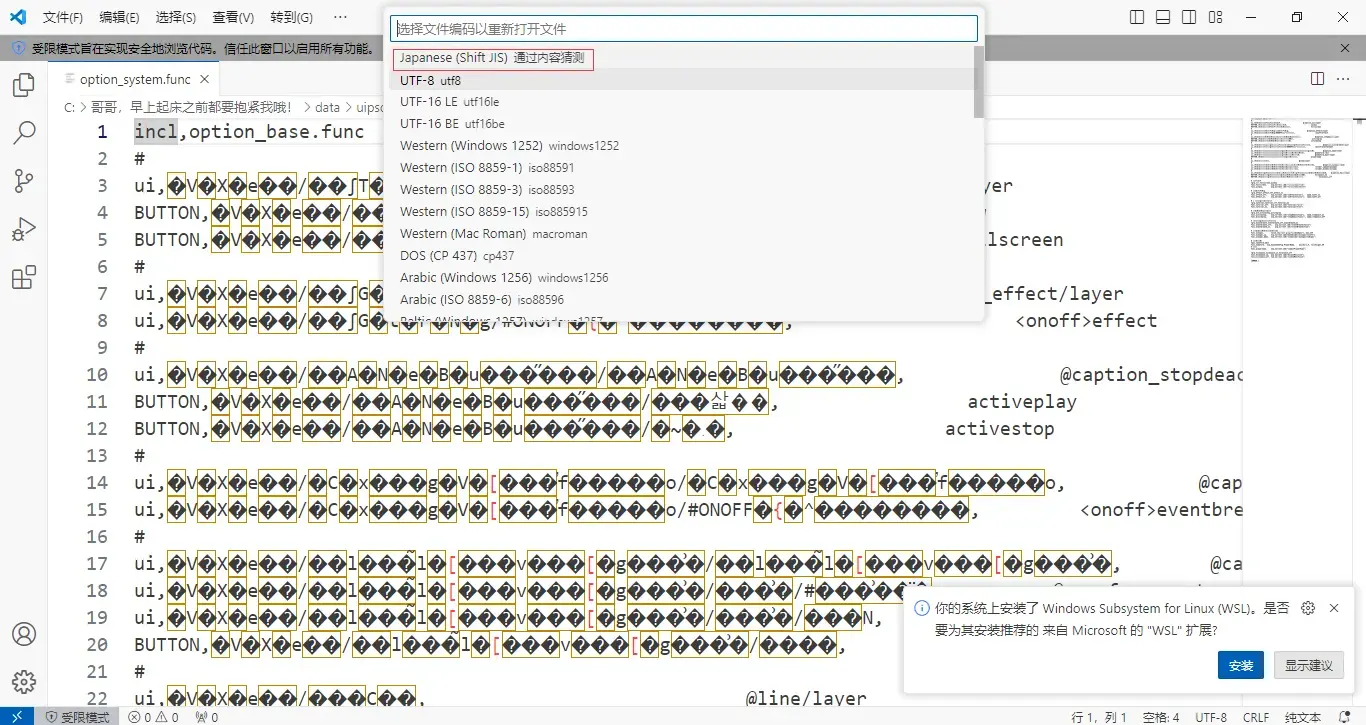This screenshot has height=725, width=1366.
Task: Focus the encoding search input field
Action: pyautogui.click(x=684, y=29)
